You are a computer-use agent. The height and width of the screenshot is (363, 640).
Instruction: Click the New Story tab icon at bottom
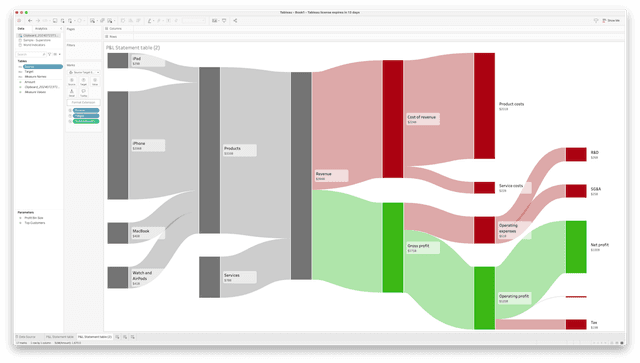tap(133, 337)
